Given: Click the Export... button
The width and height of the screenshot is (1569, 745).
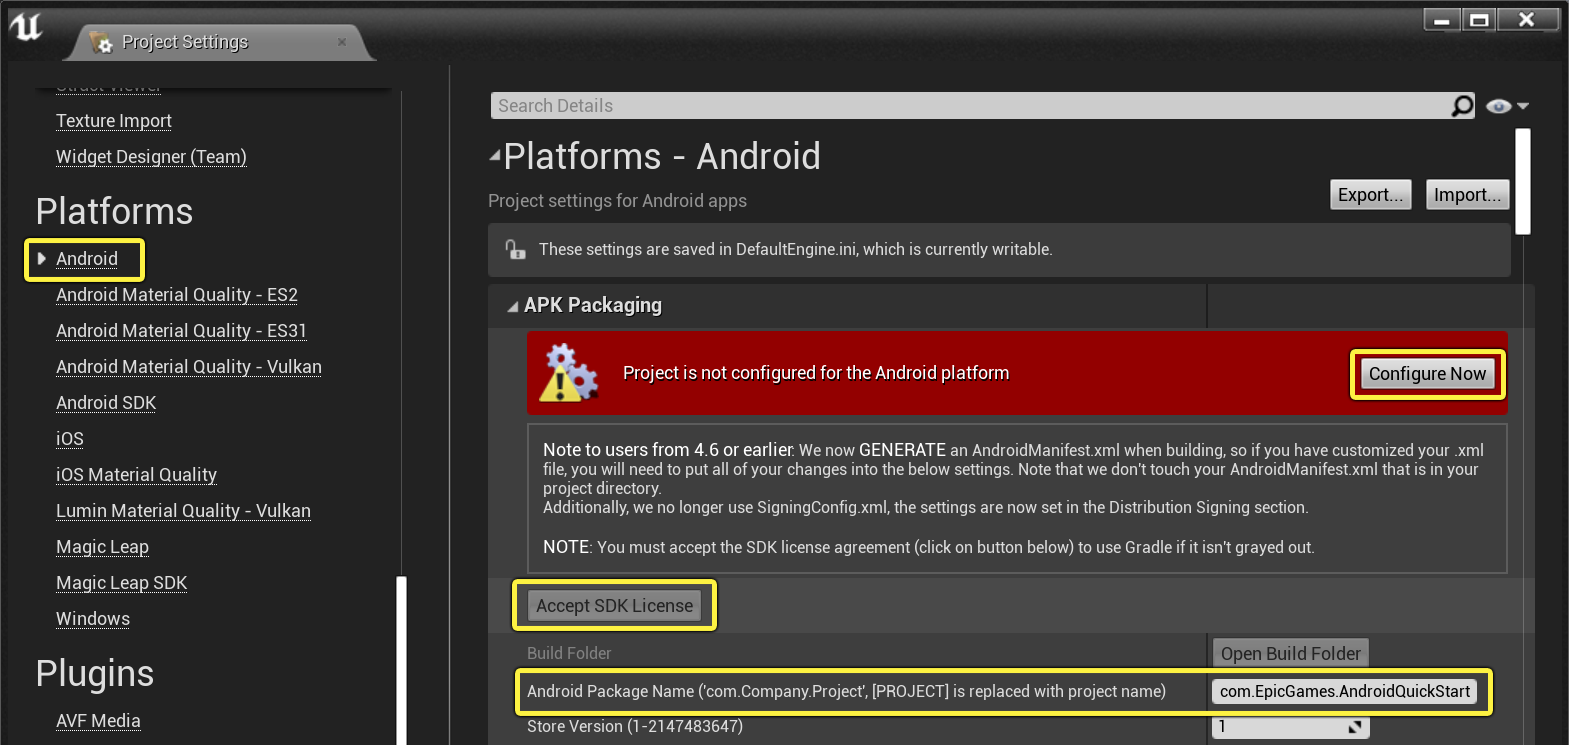Looking at the screenshot, I should (x=1370, y=195).
